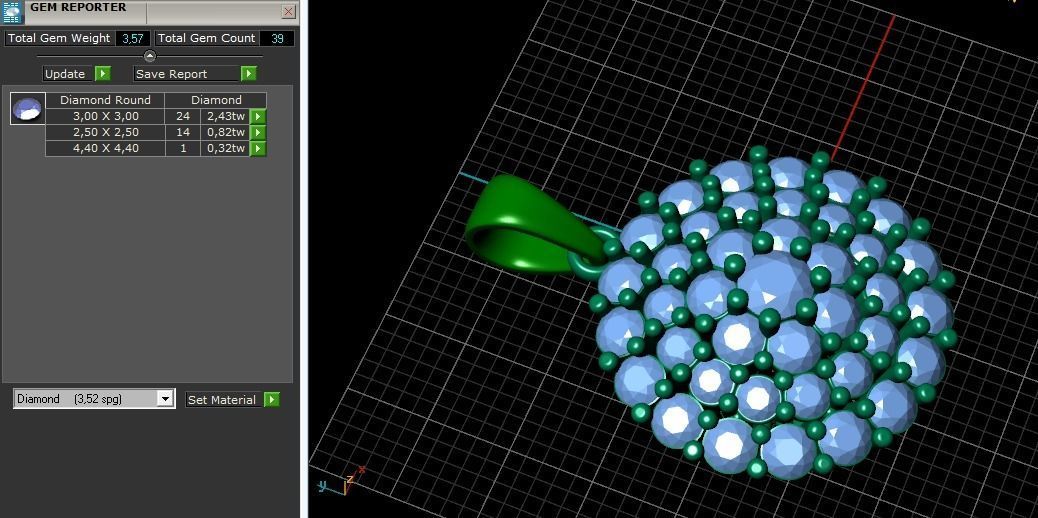This screenshot has height=518, width=1038.
Task: Select the 2,50 X 2,50 size cell
Action: tap(105, 132)
